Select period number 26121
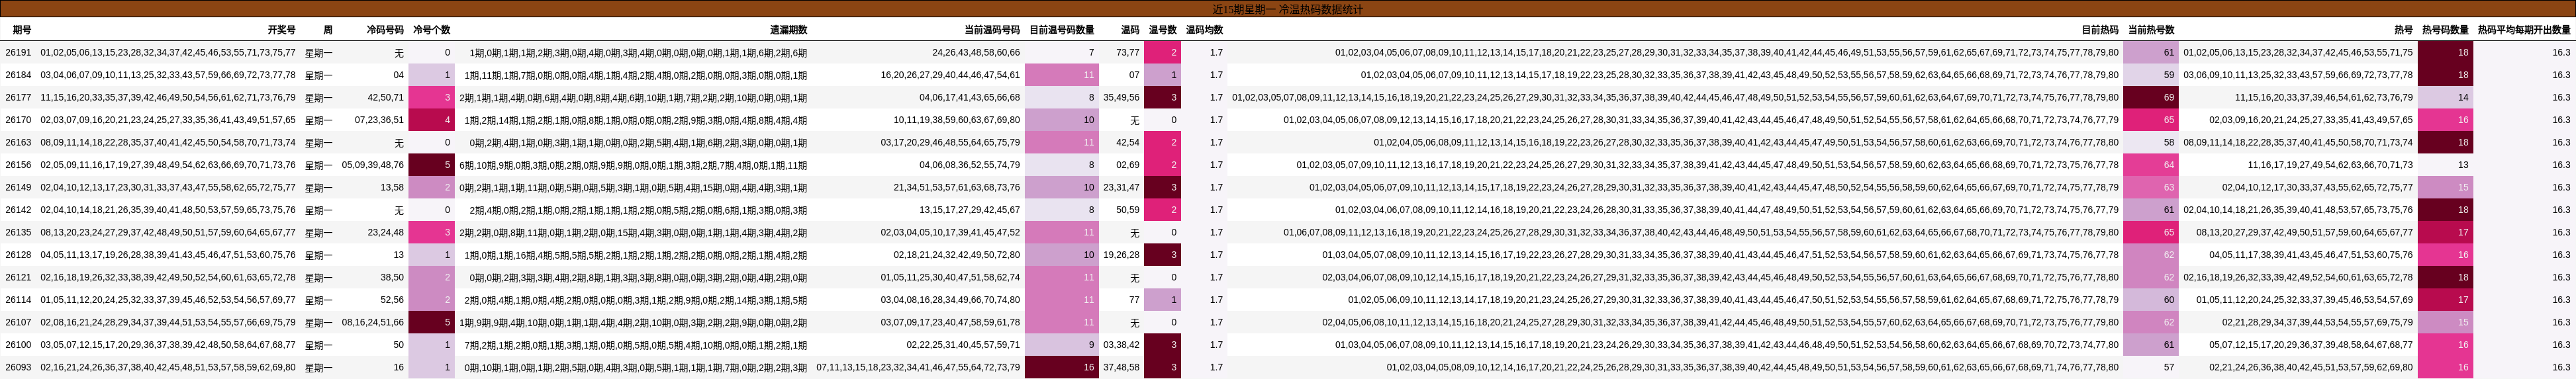Screen dimensions: 2576x379 18,278
